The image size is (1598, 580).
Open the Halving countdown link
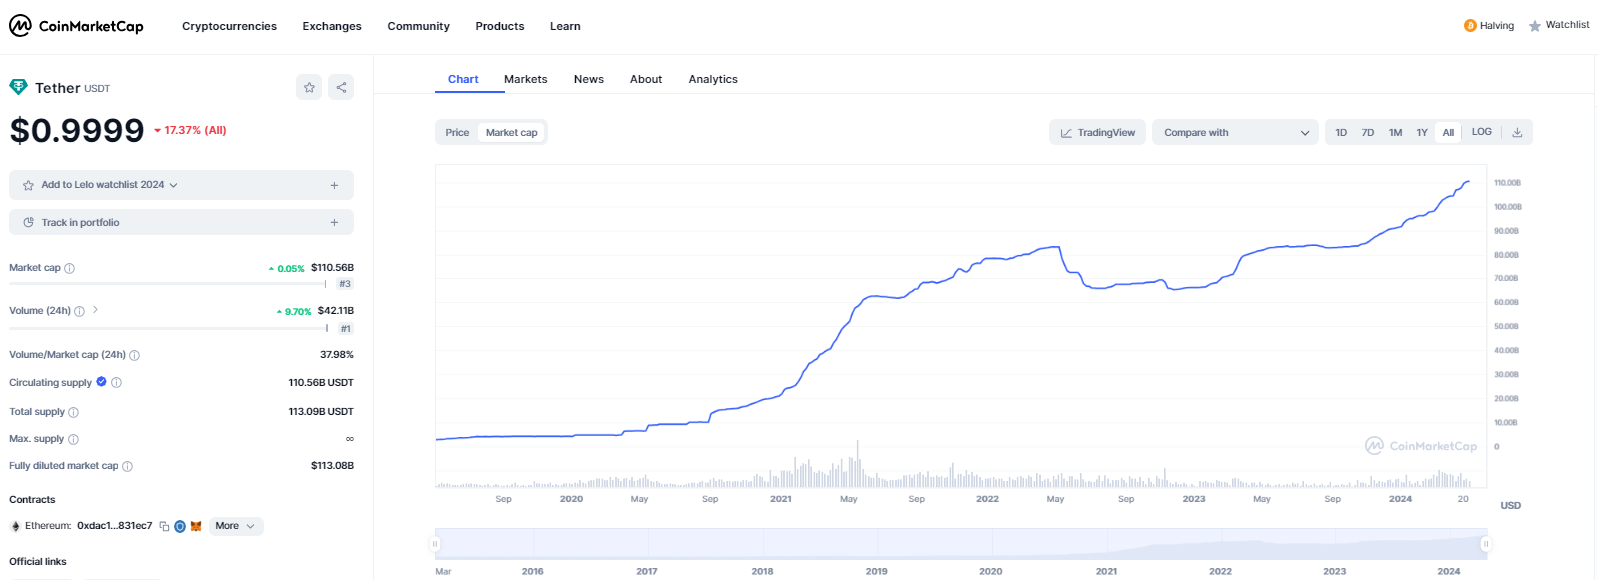(x=1489, y=26)
